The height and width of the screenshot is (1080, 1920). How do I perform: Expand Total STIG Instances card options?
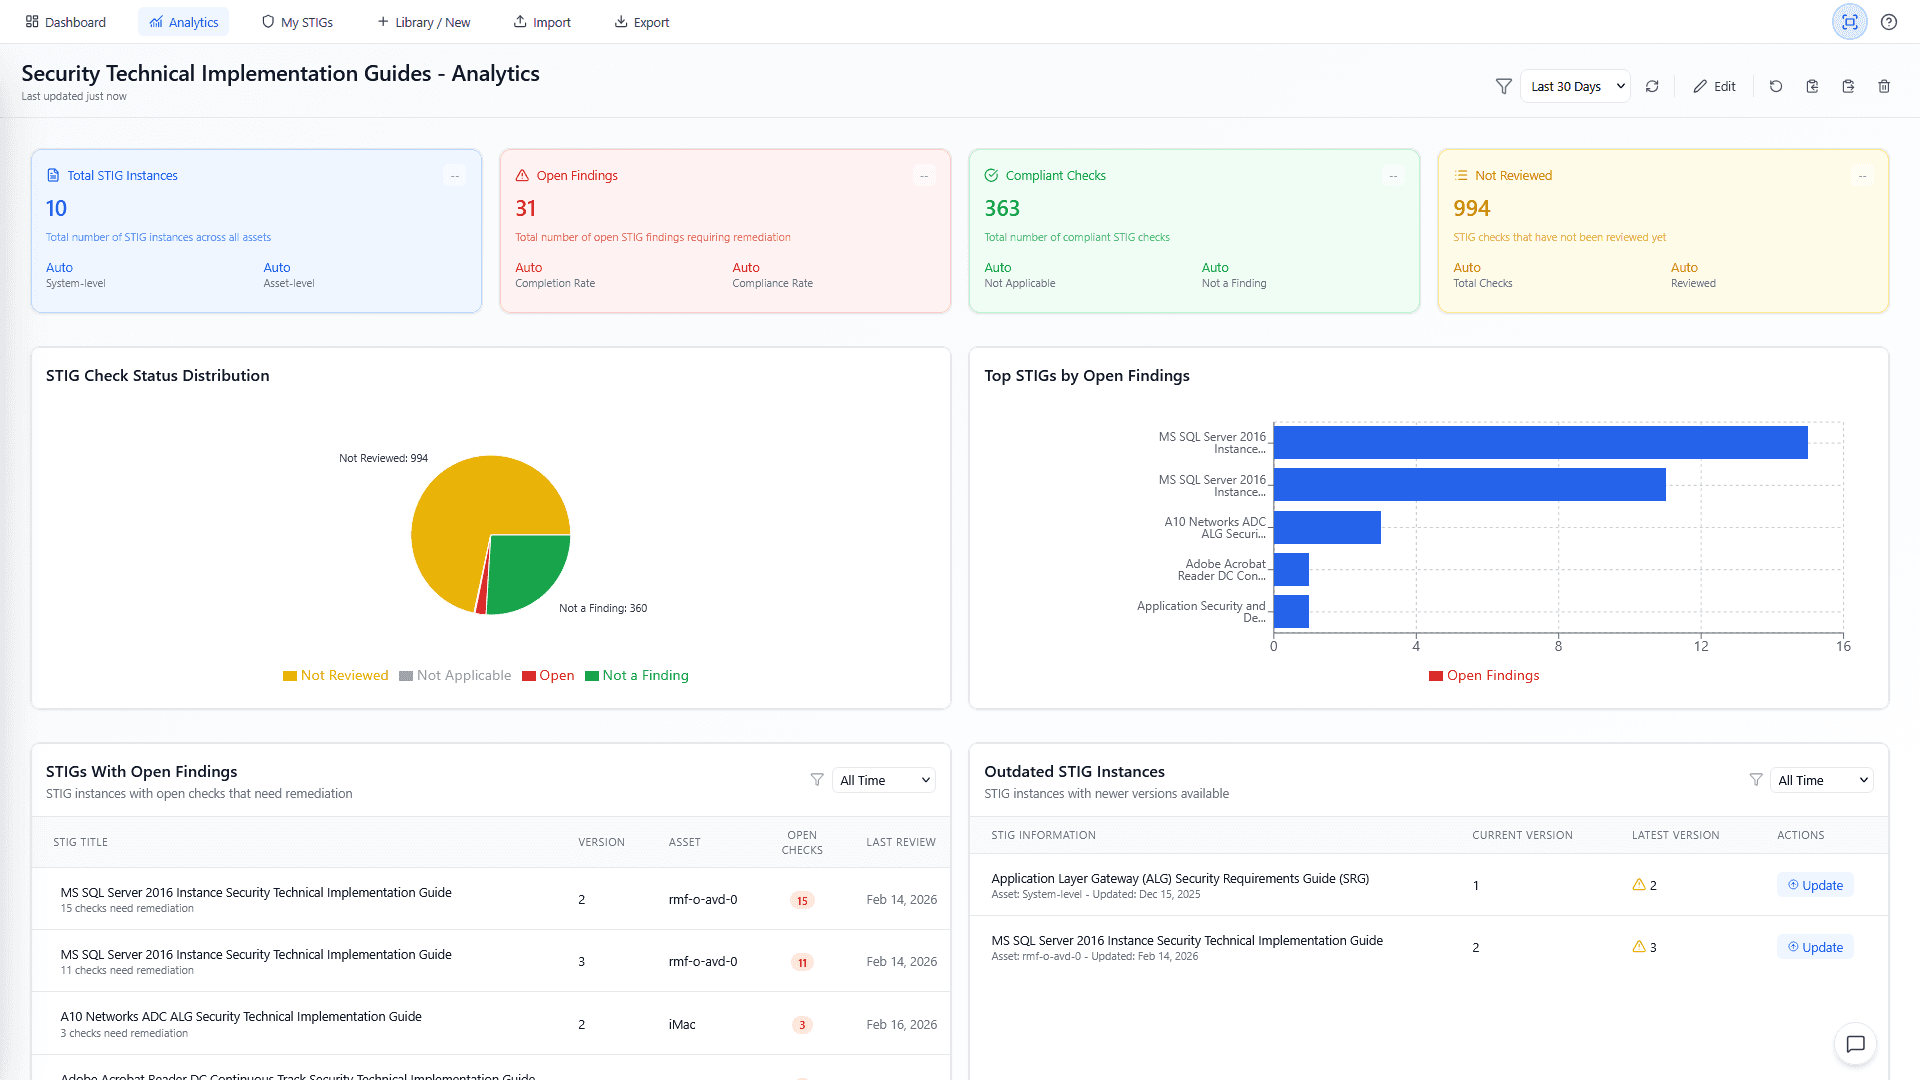(x=455, y=175)
